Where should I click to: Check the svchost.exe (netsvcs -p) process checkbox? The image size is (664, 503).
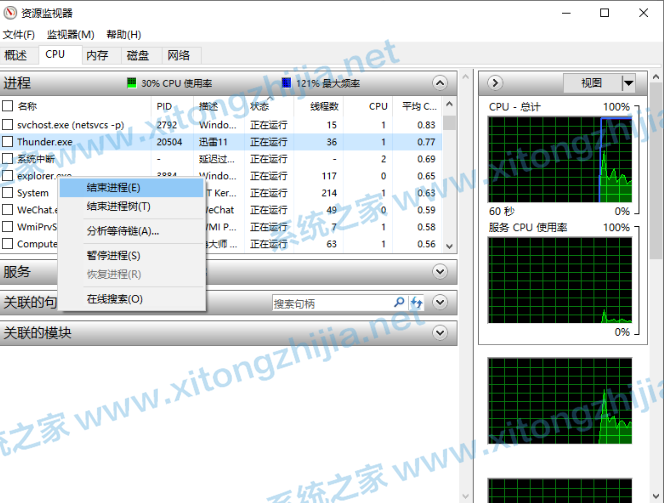8,124
